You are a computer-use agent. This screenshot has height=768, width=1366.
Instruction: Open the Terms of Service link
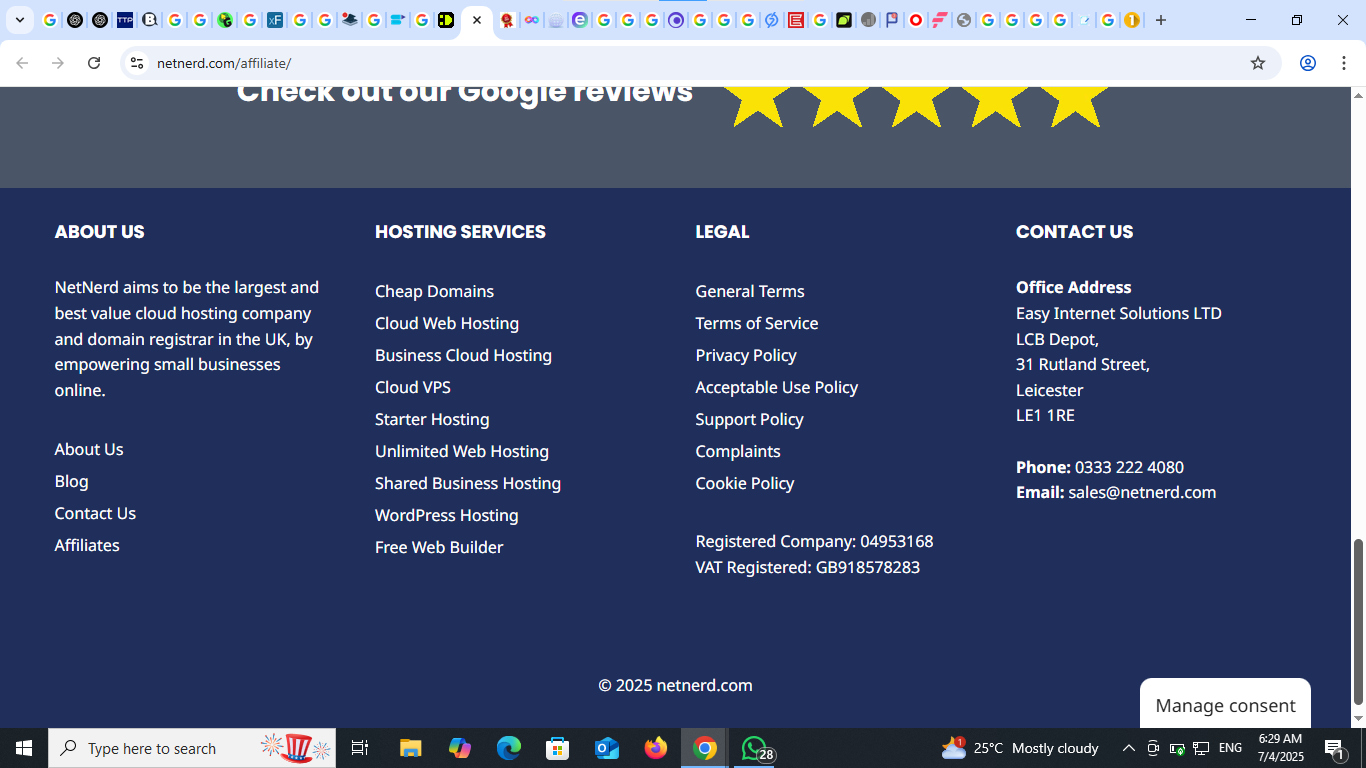click(x=757, y=323)
